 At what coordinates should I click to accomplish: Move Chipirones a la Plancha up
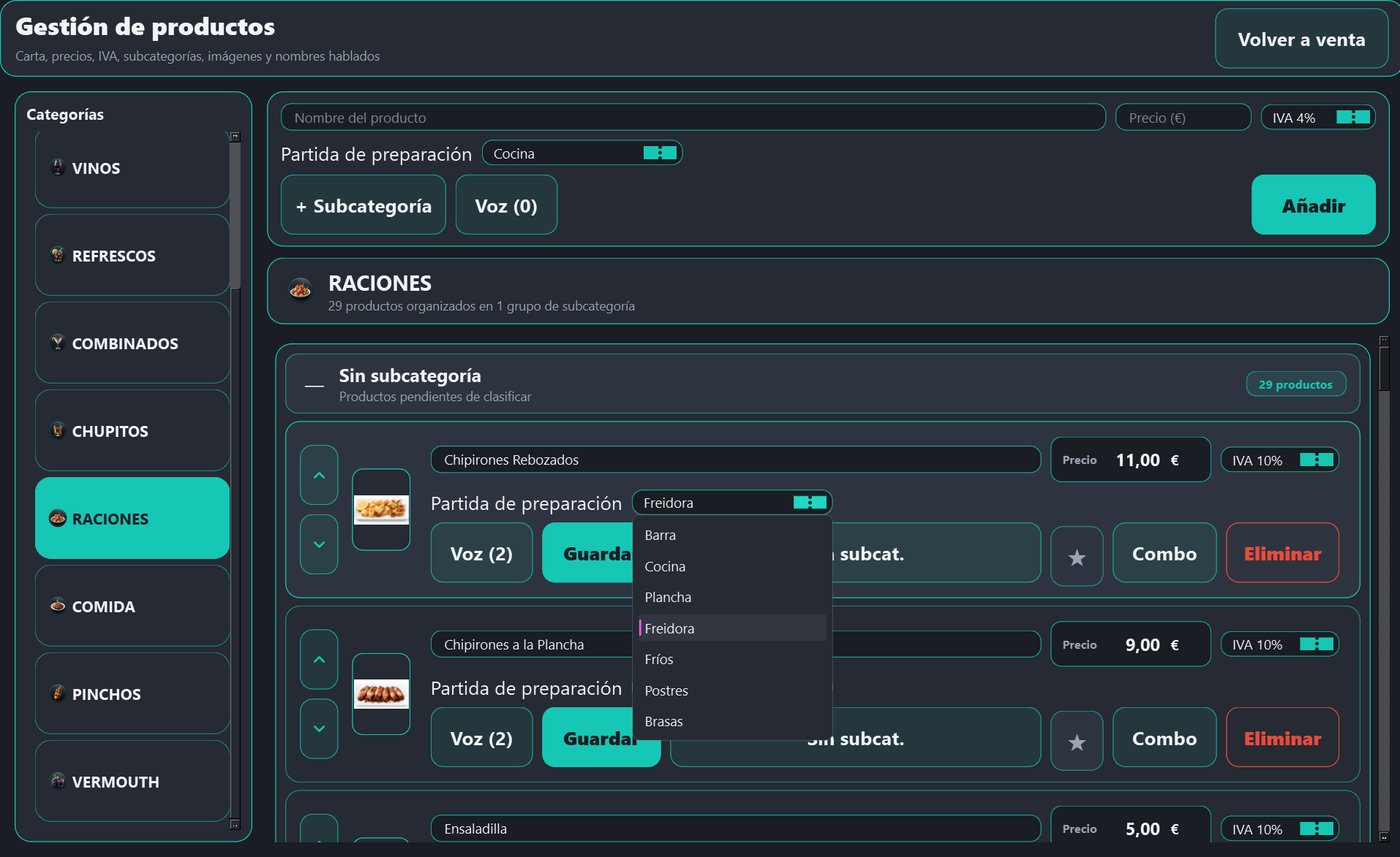click(x=319, y=659)
